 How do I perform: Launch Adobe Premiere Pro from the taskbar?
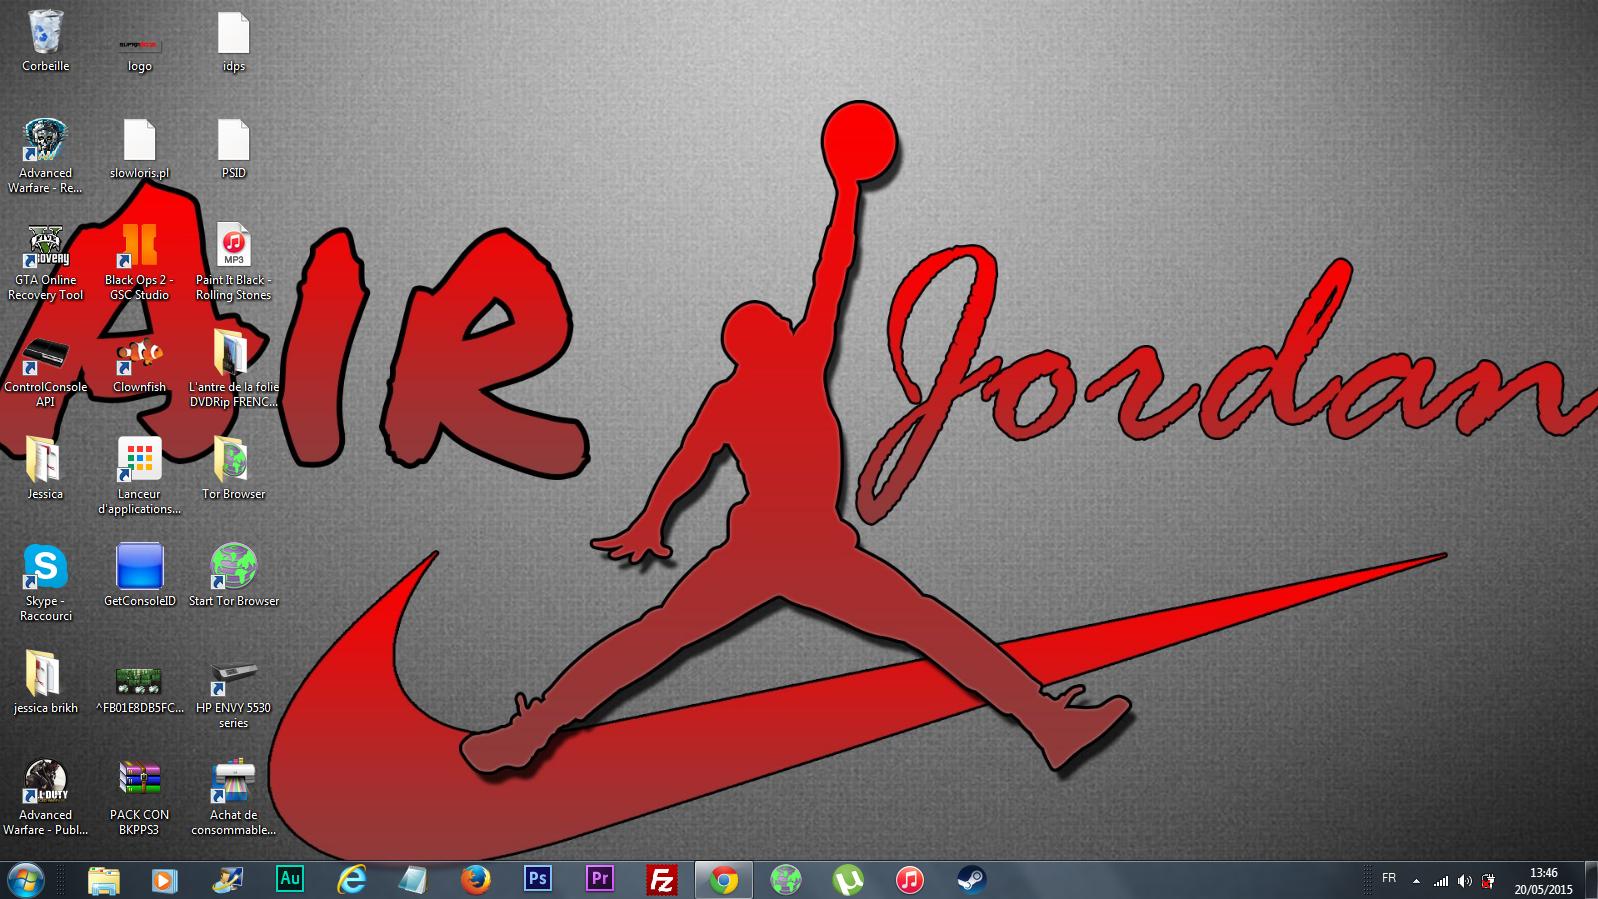(x=600, y=880)
